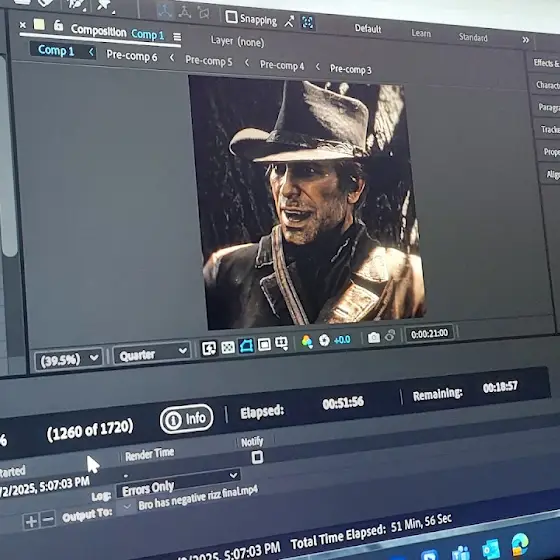Open the Composition panel menu

point(177,37)
